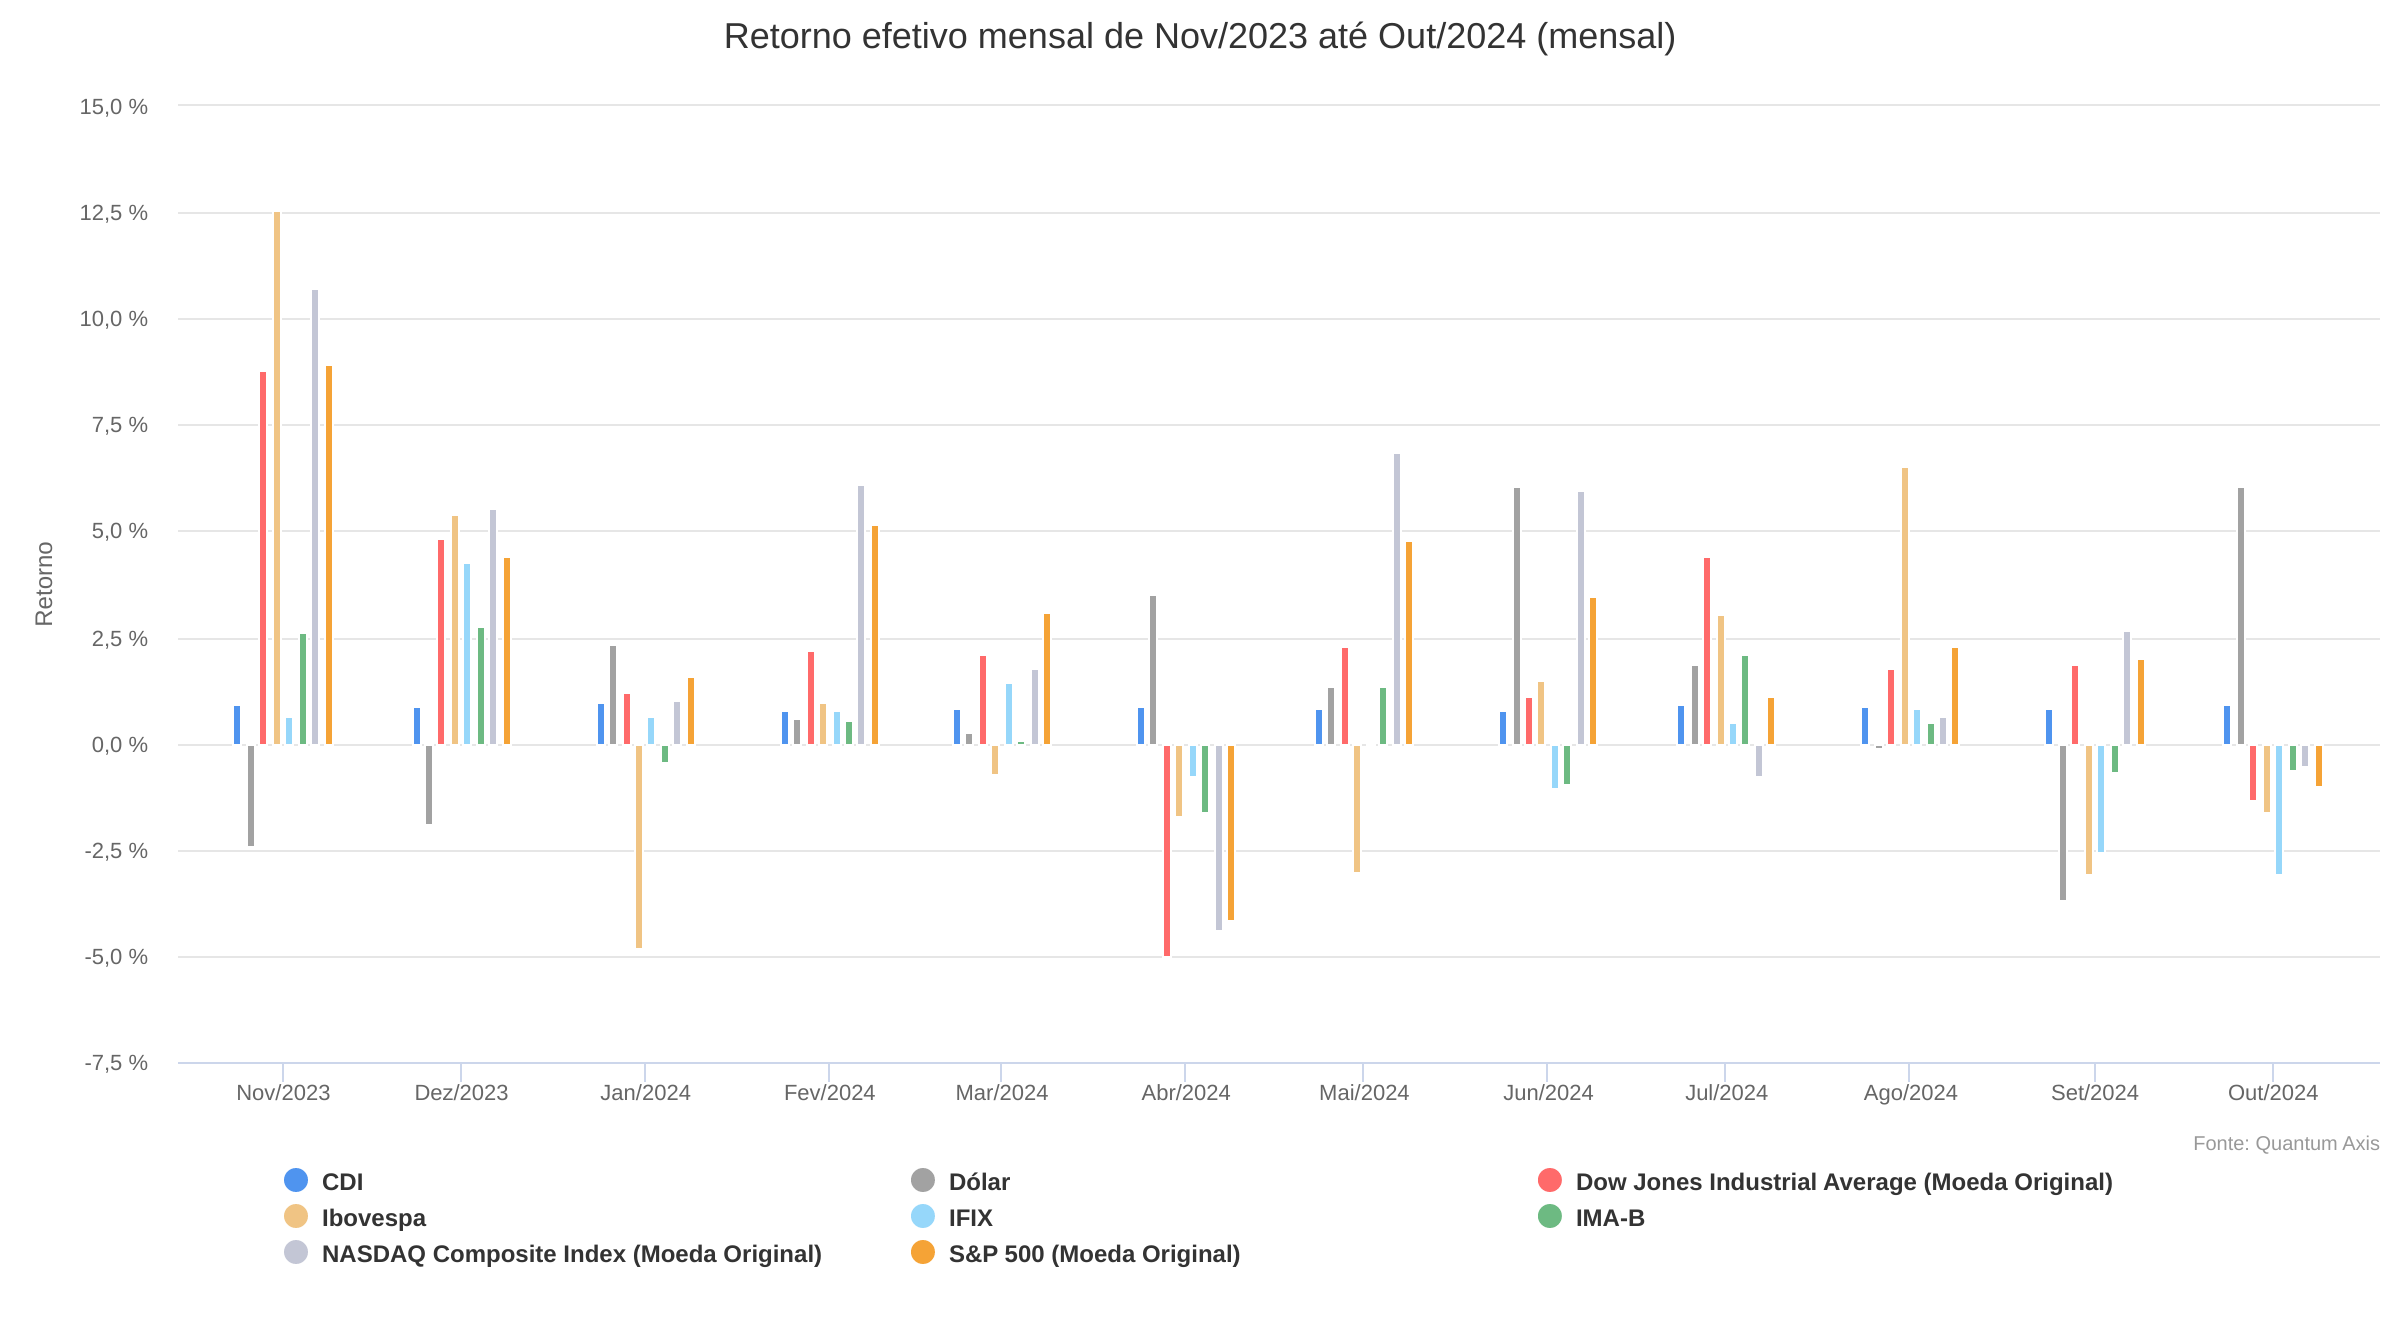
Task: Click the Dow Jones negative bar in Abr/2024
Action: [1167, 851]
